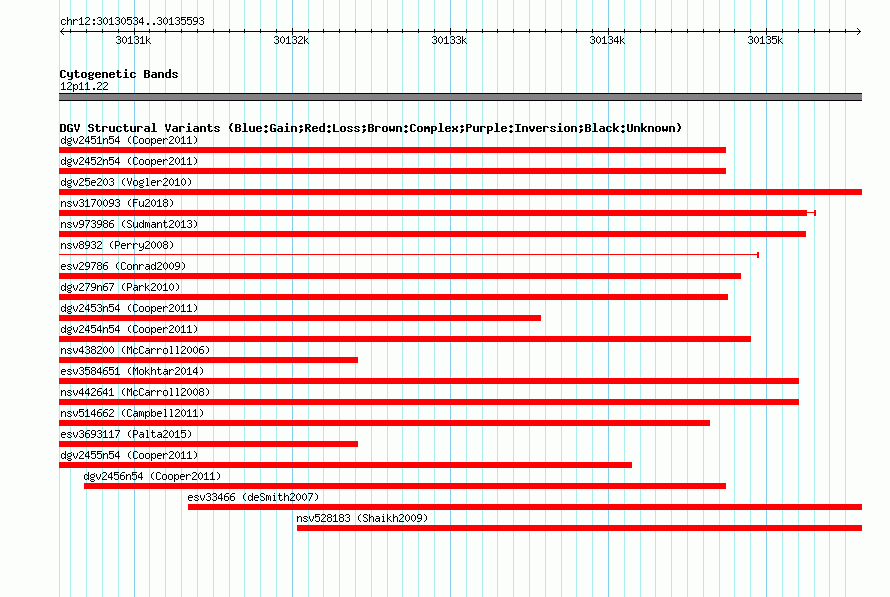Click the thin red line for nsv8932

click(x=409, y=255)
